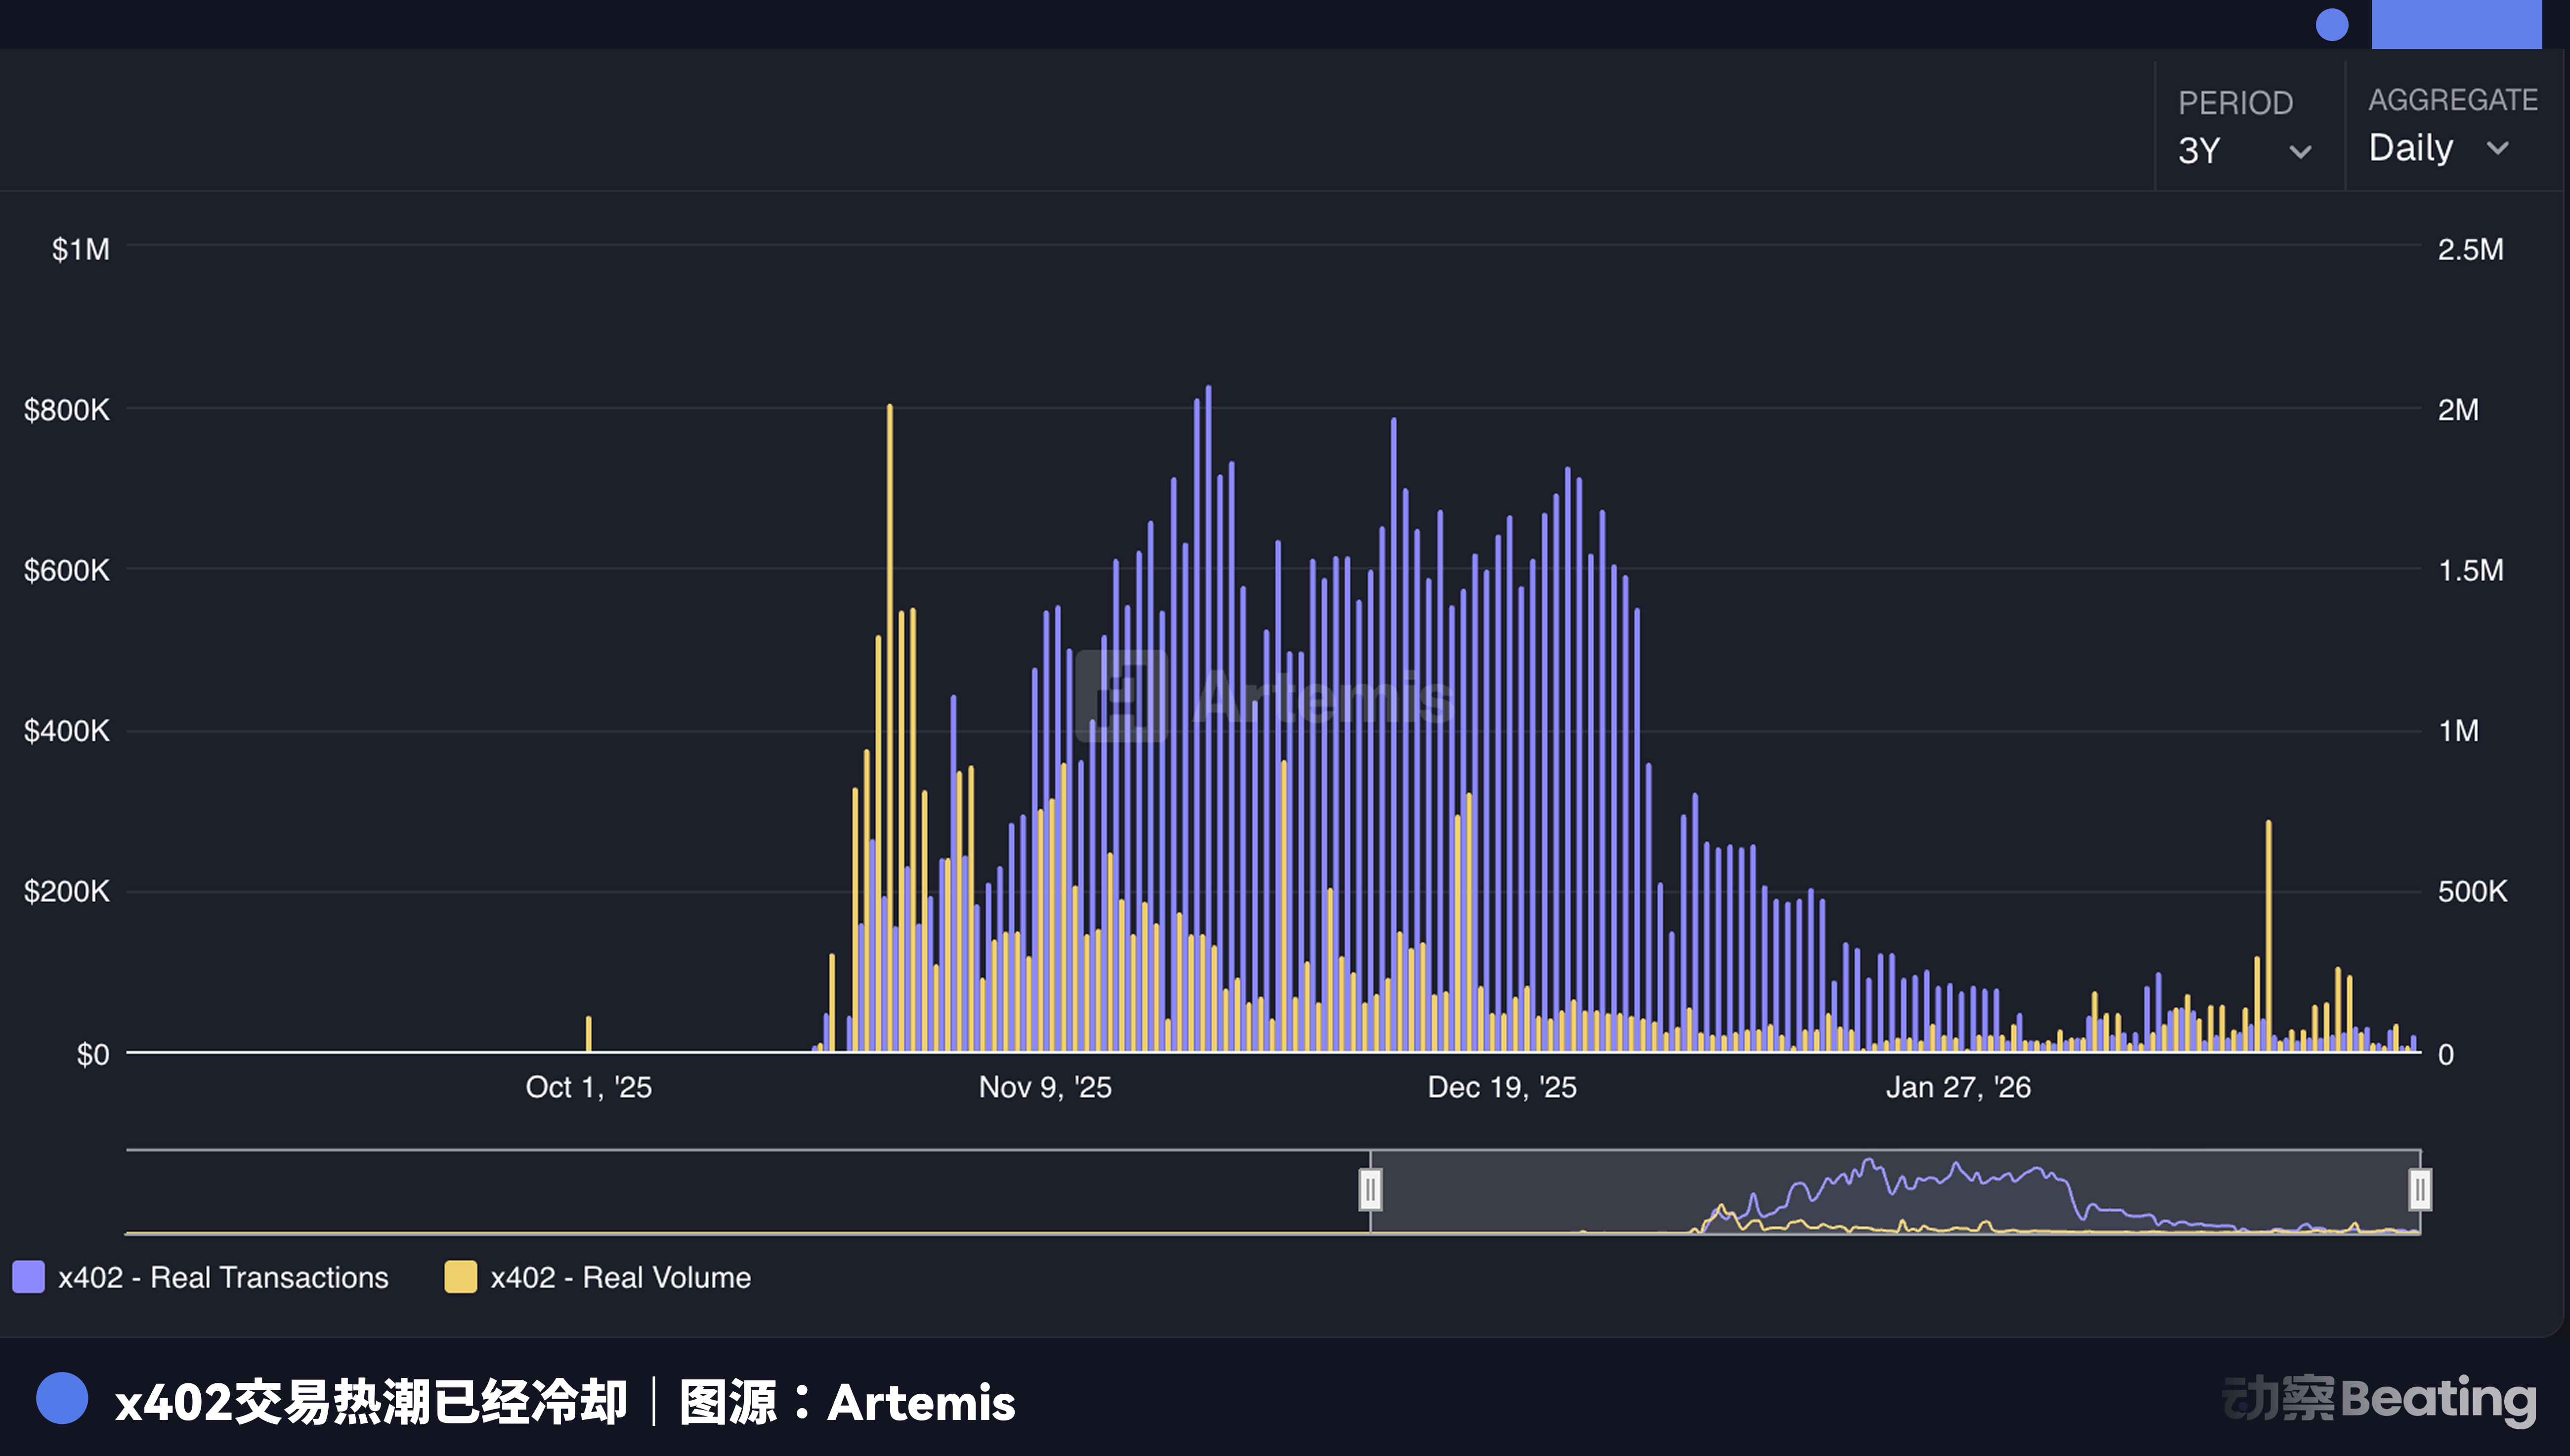2570x1456 pixels.
Task: Click the chevron beside 3Y
Action: tap(2300, 152)
